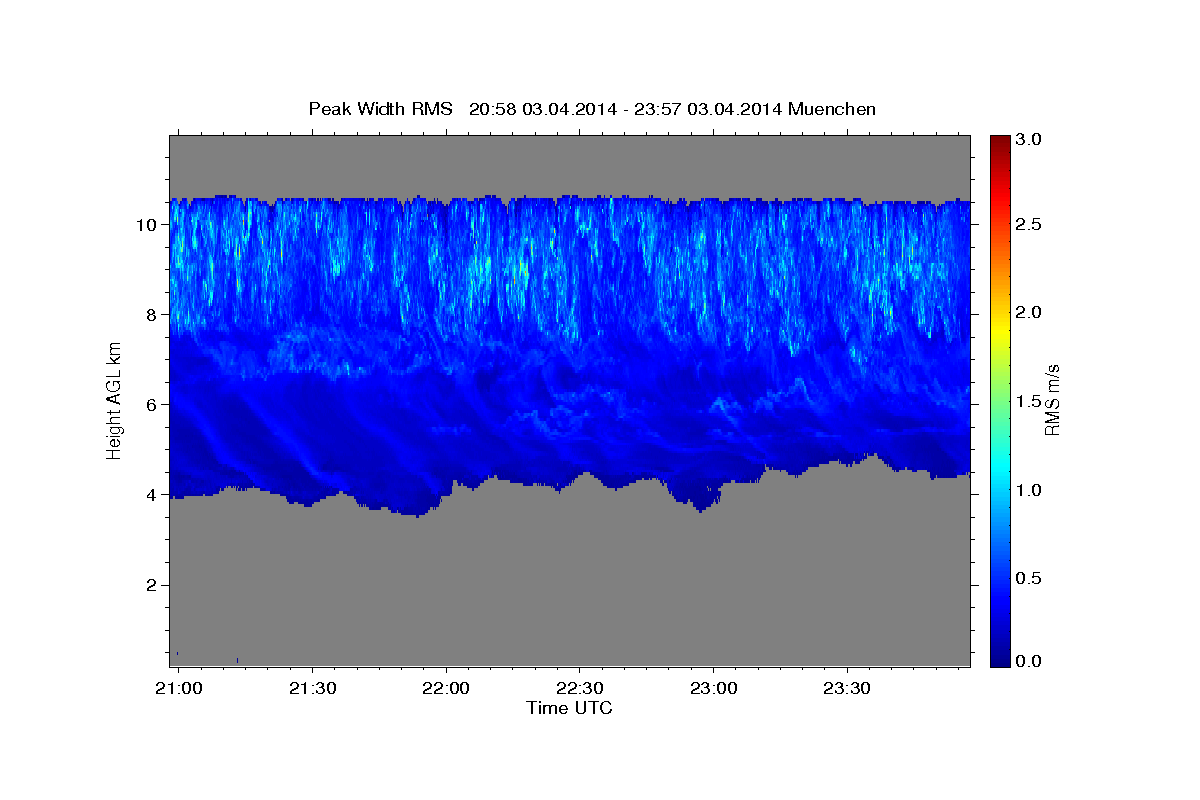Screen dimensions: 1200x800
Task: Click the '22:00' time axis label
Action: (447, 689)
